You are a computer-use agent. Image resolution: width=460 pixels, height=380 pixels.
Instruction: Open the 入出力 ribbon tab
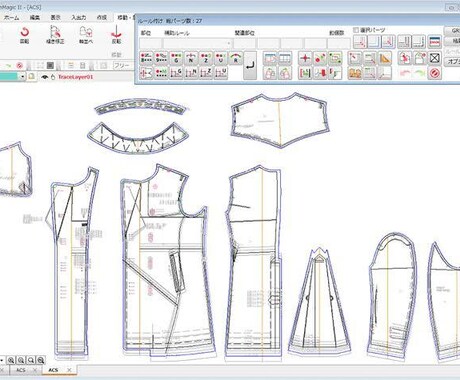[x=79, y=18]
